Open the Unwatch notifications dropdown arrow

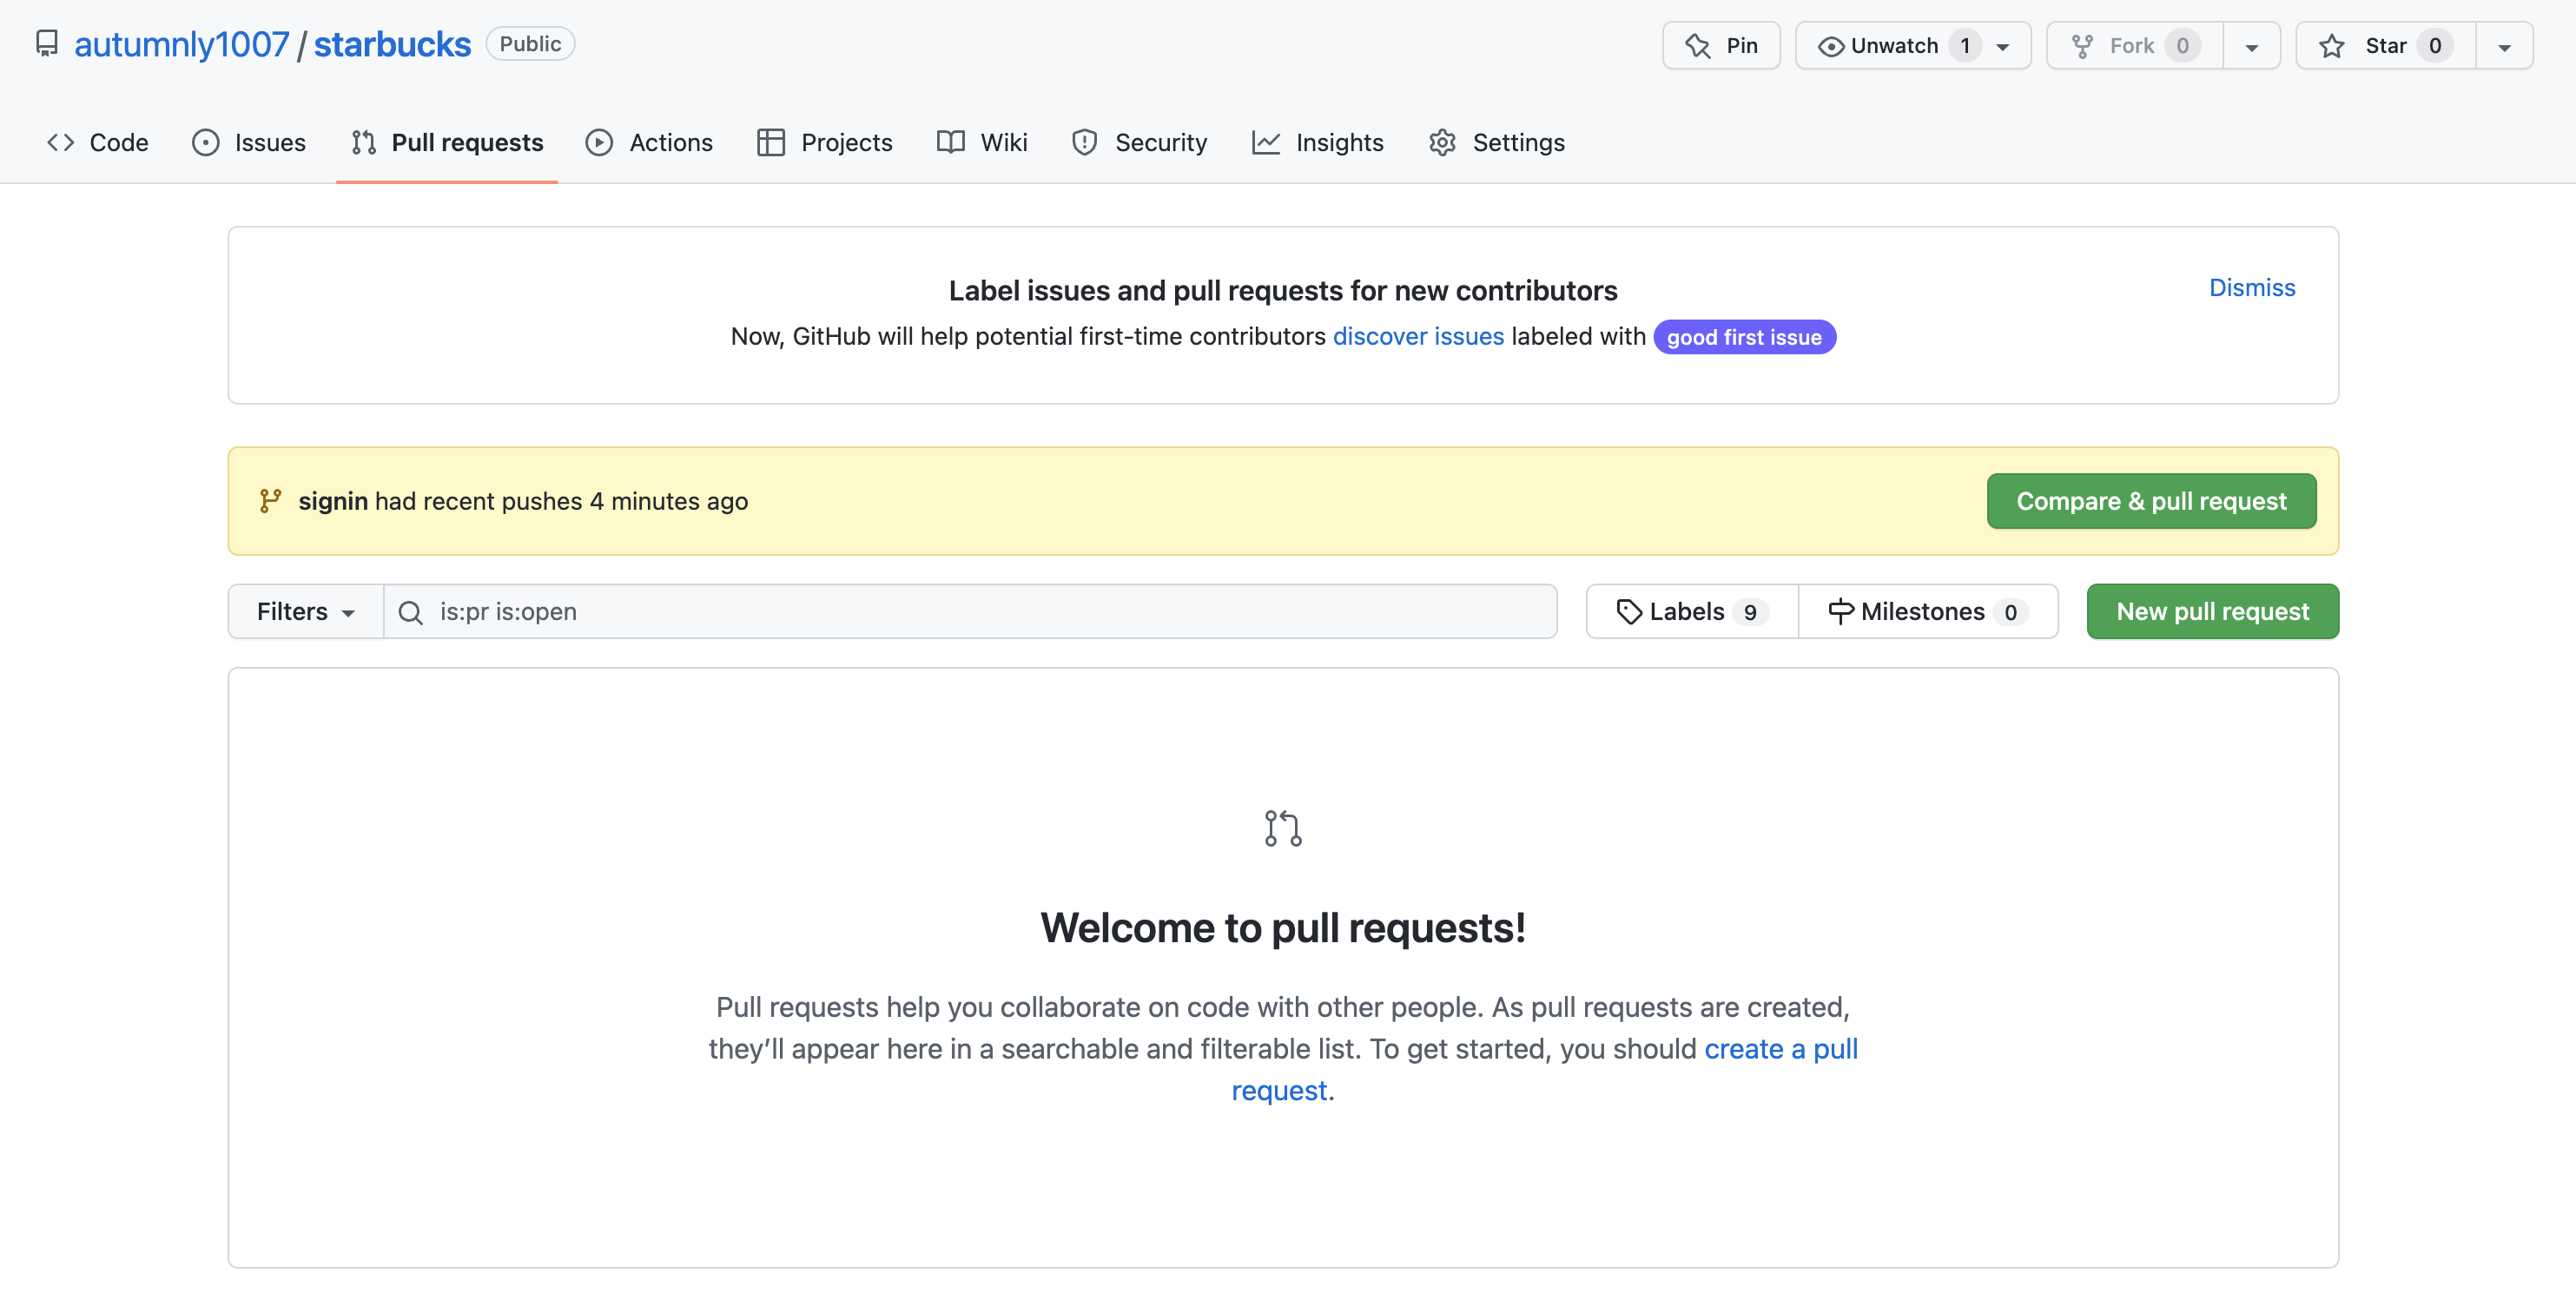[2003, 47]
